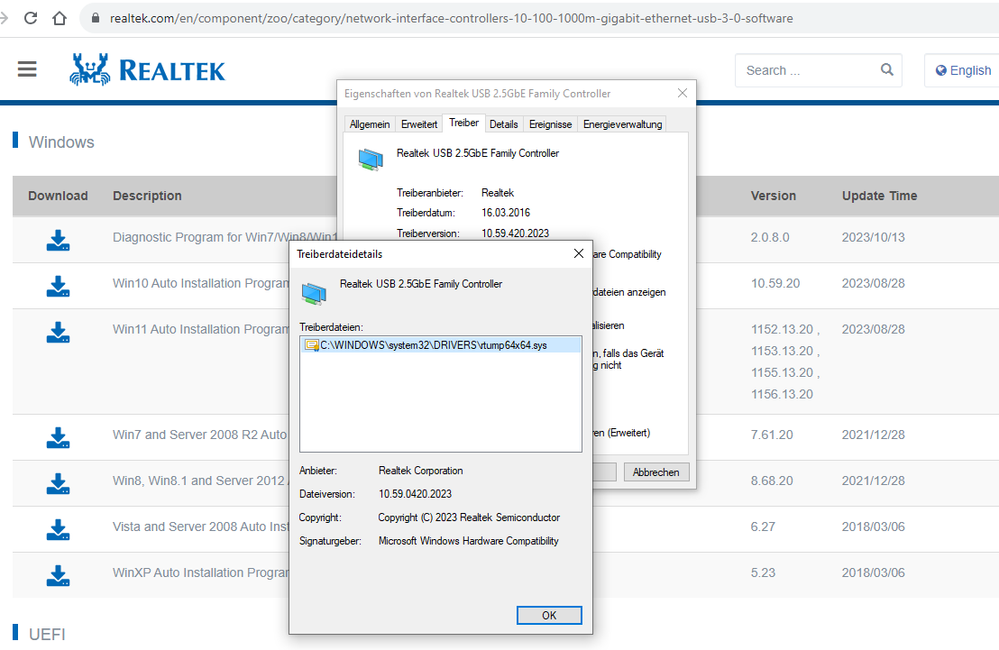Select the rtump64x64.sys driver file entry
The width and height of the screenshot is (999, 650).
tap(440, 345)
